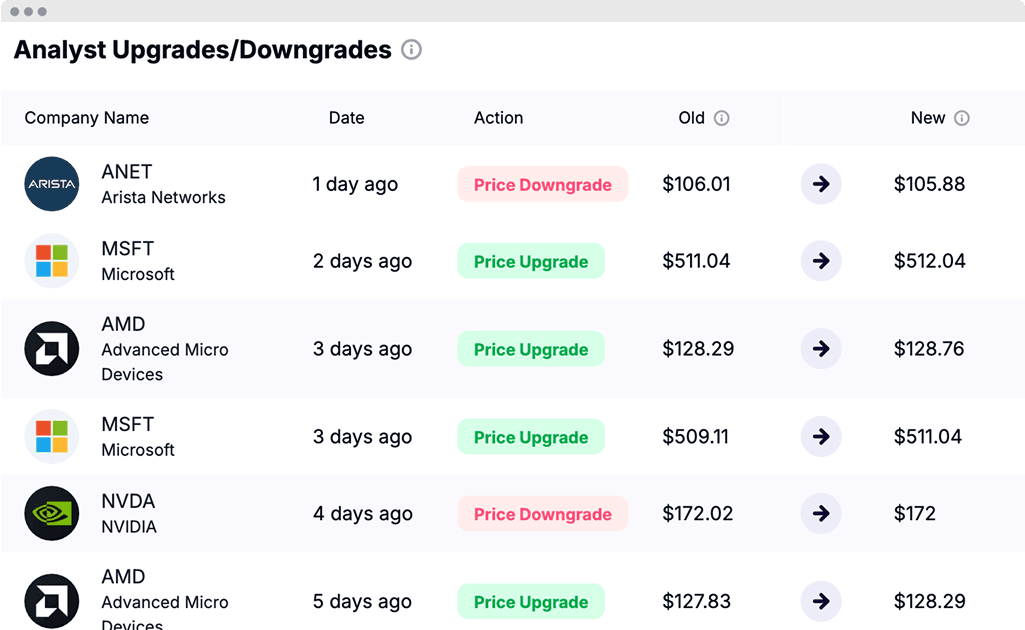This screenshot has height=630, width=1025.
Task: Click arrow button next to $509.11
Action: pyautogui.click(x=821, y=436)
